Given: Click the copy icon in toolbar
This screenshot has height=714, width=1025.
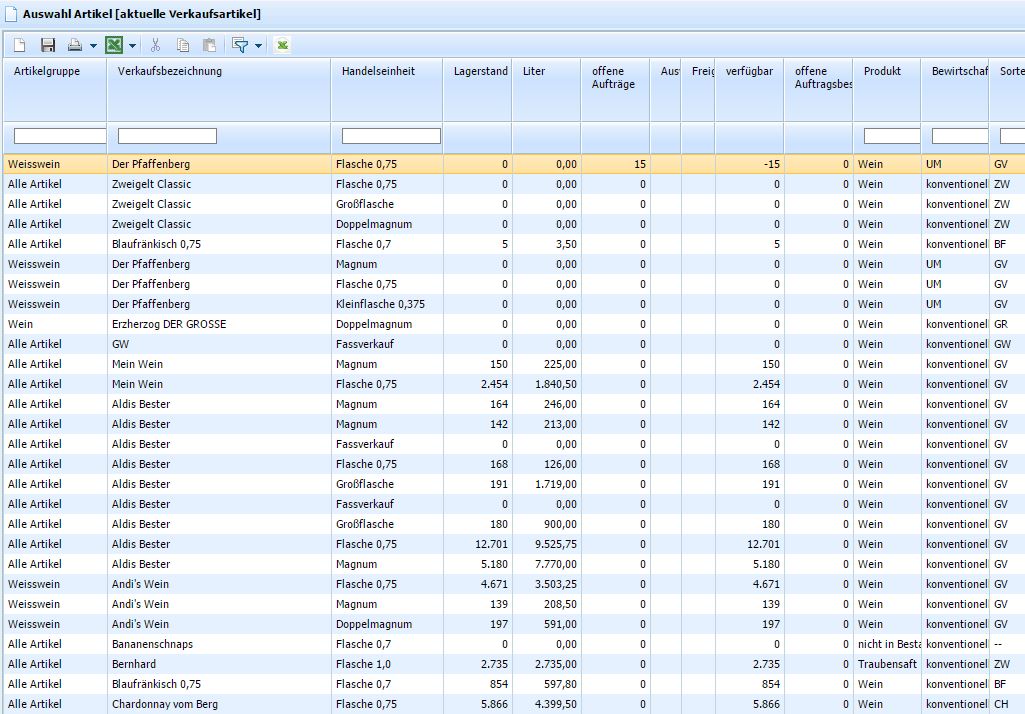Looking at the screenshot, I should pyautogui.click(x=183, y=45).
